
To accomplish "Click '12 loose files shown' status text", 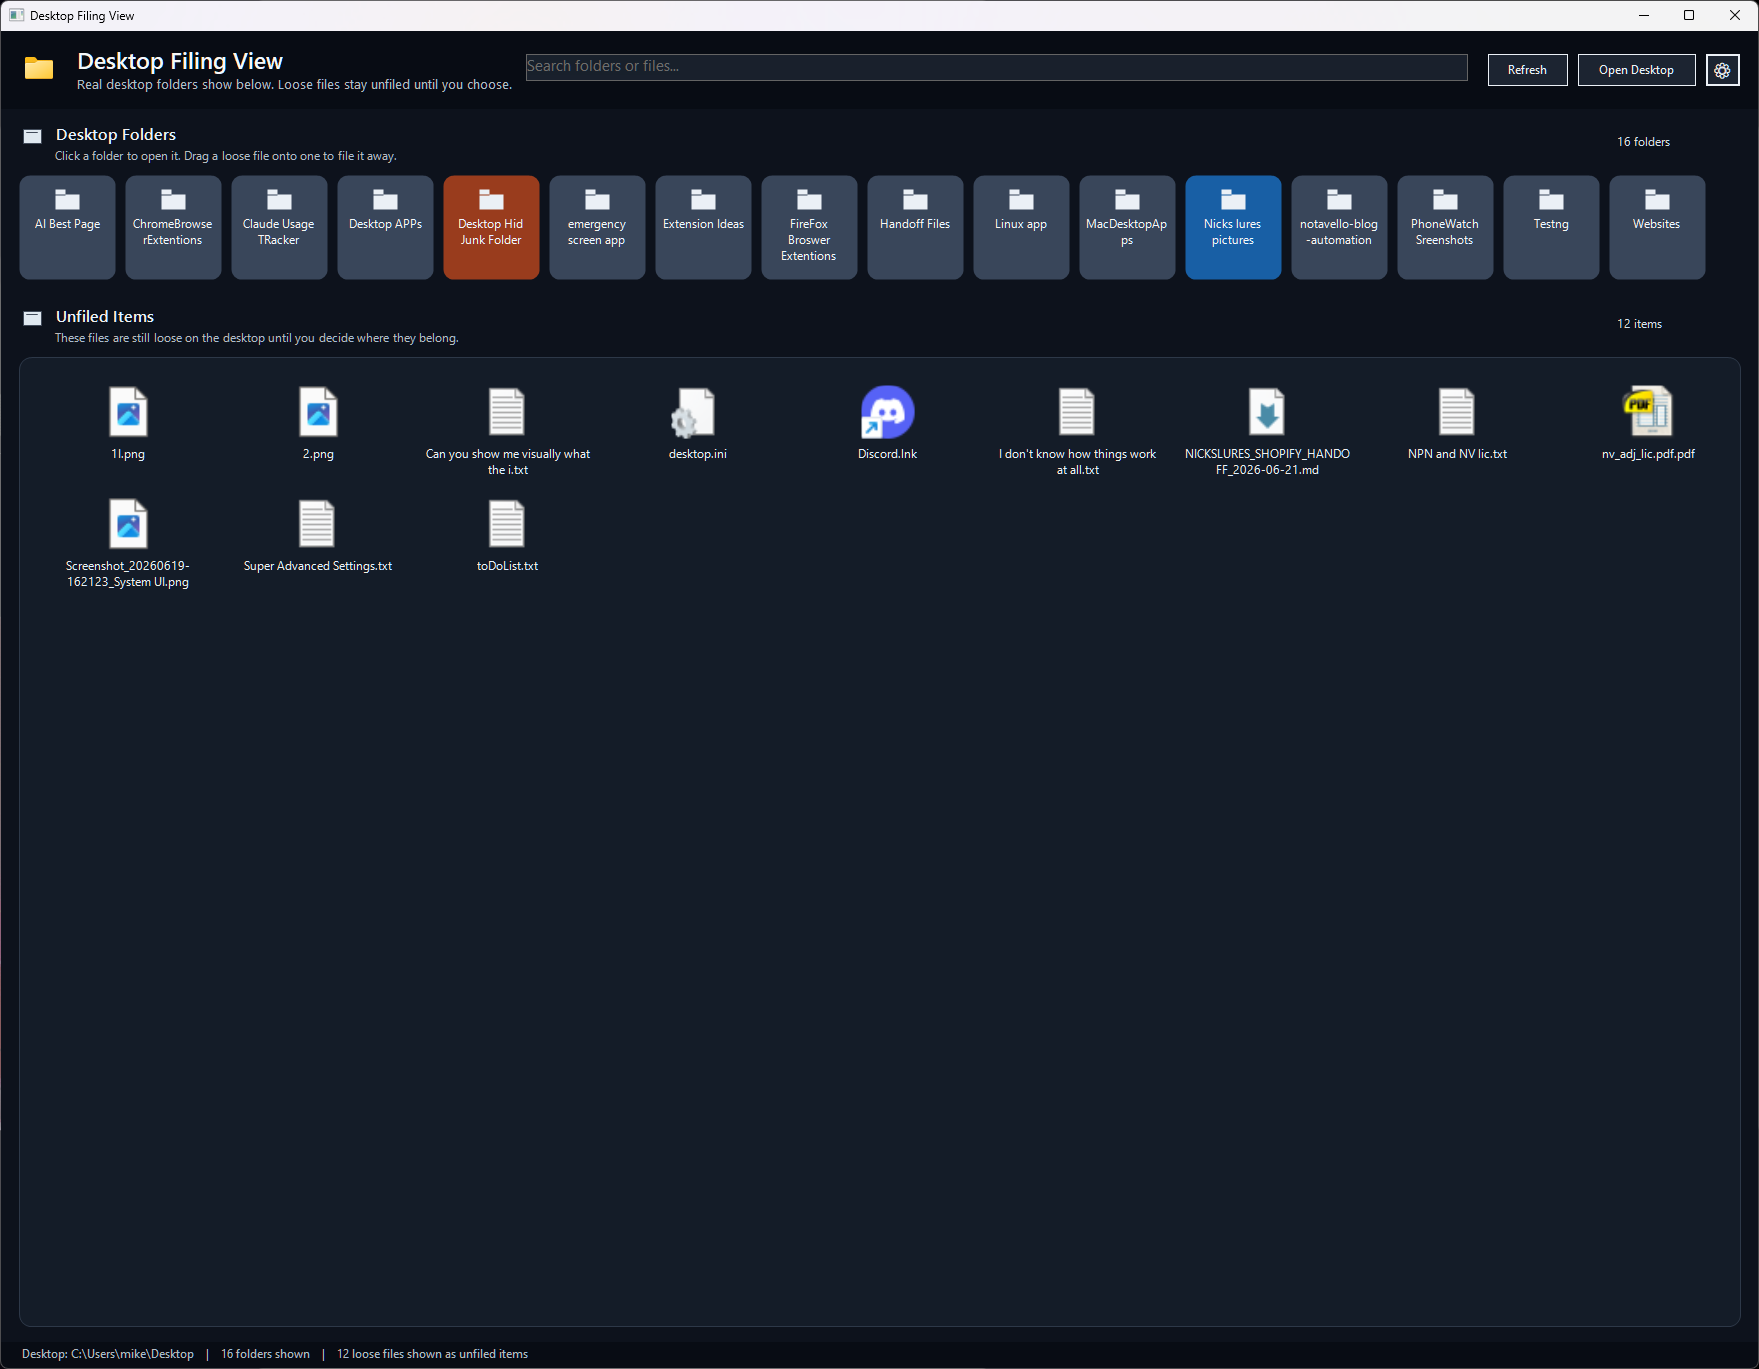I will click(432, 1354).
